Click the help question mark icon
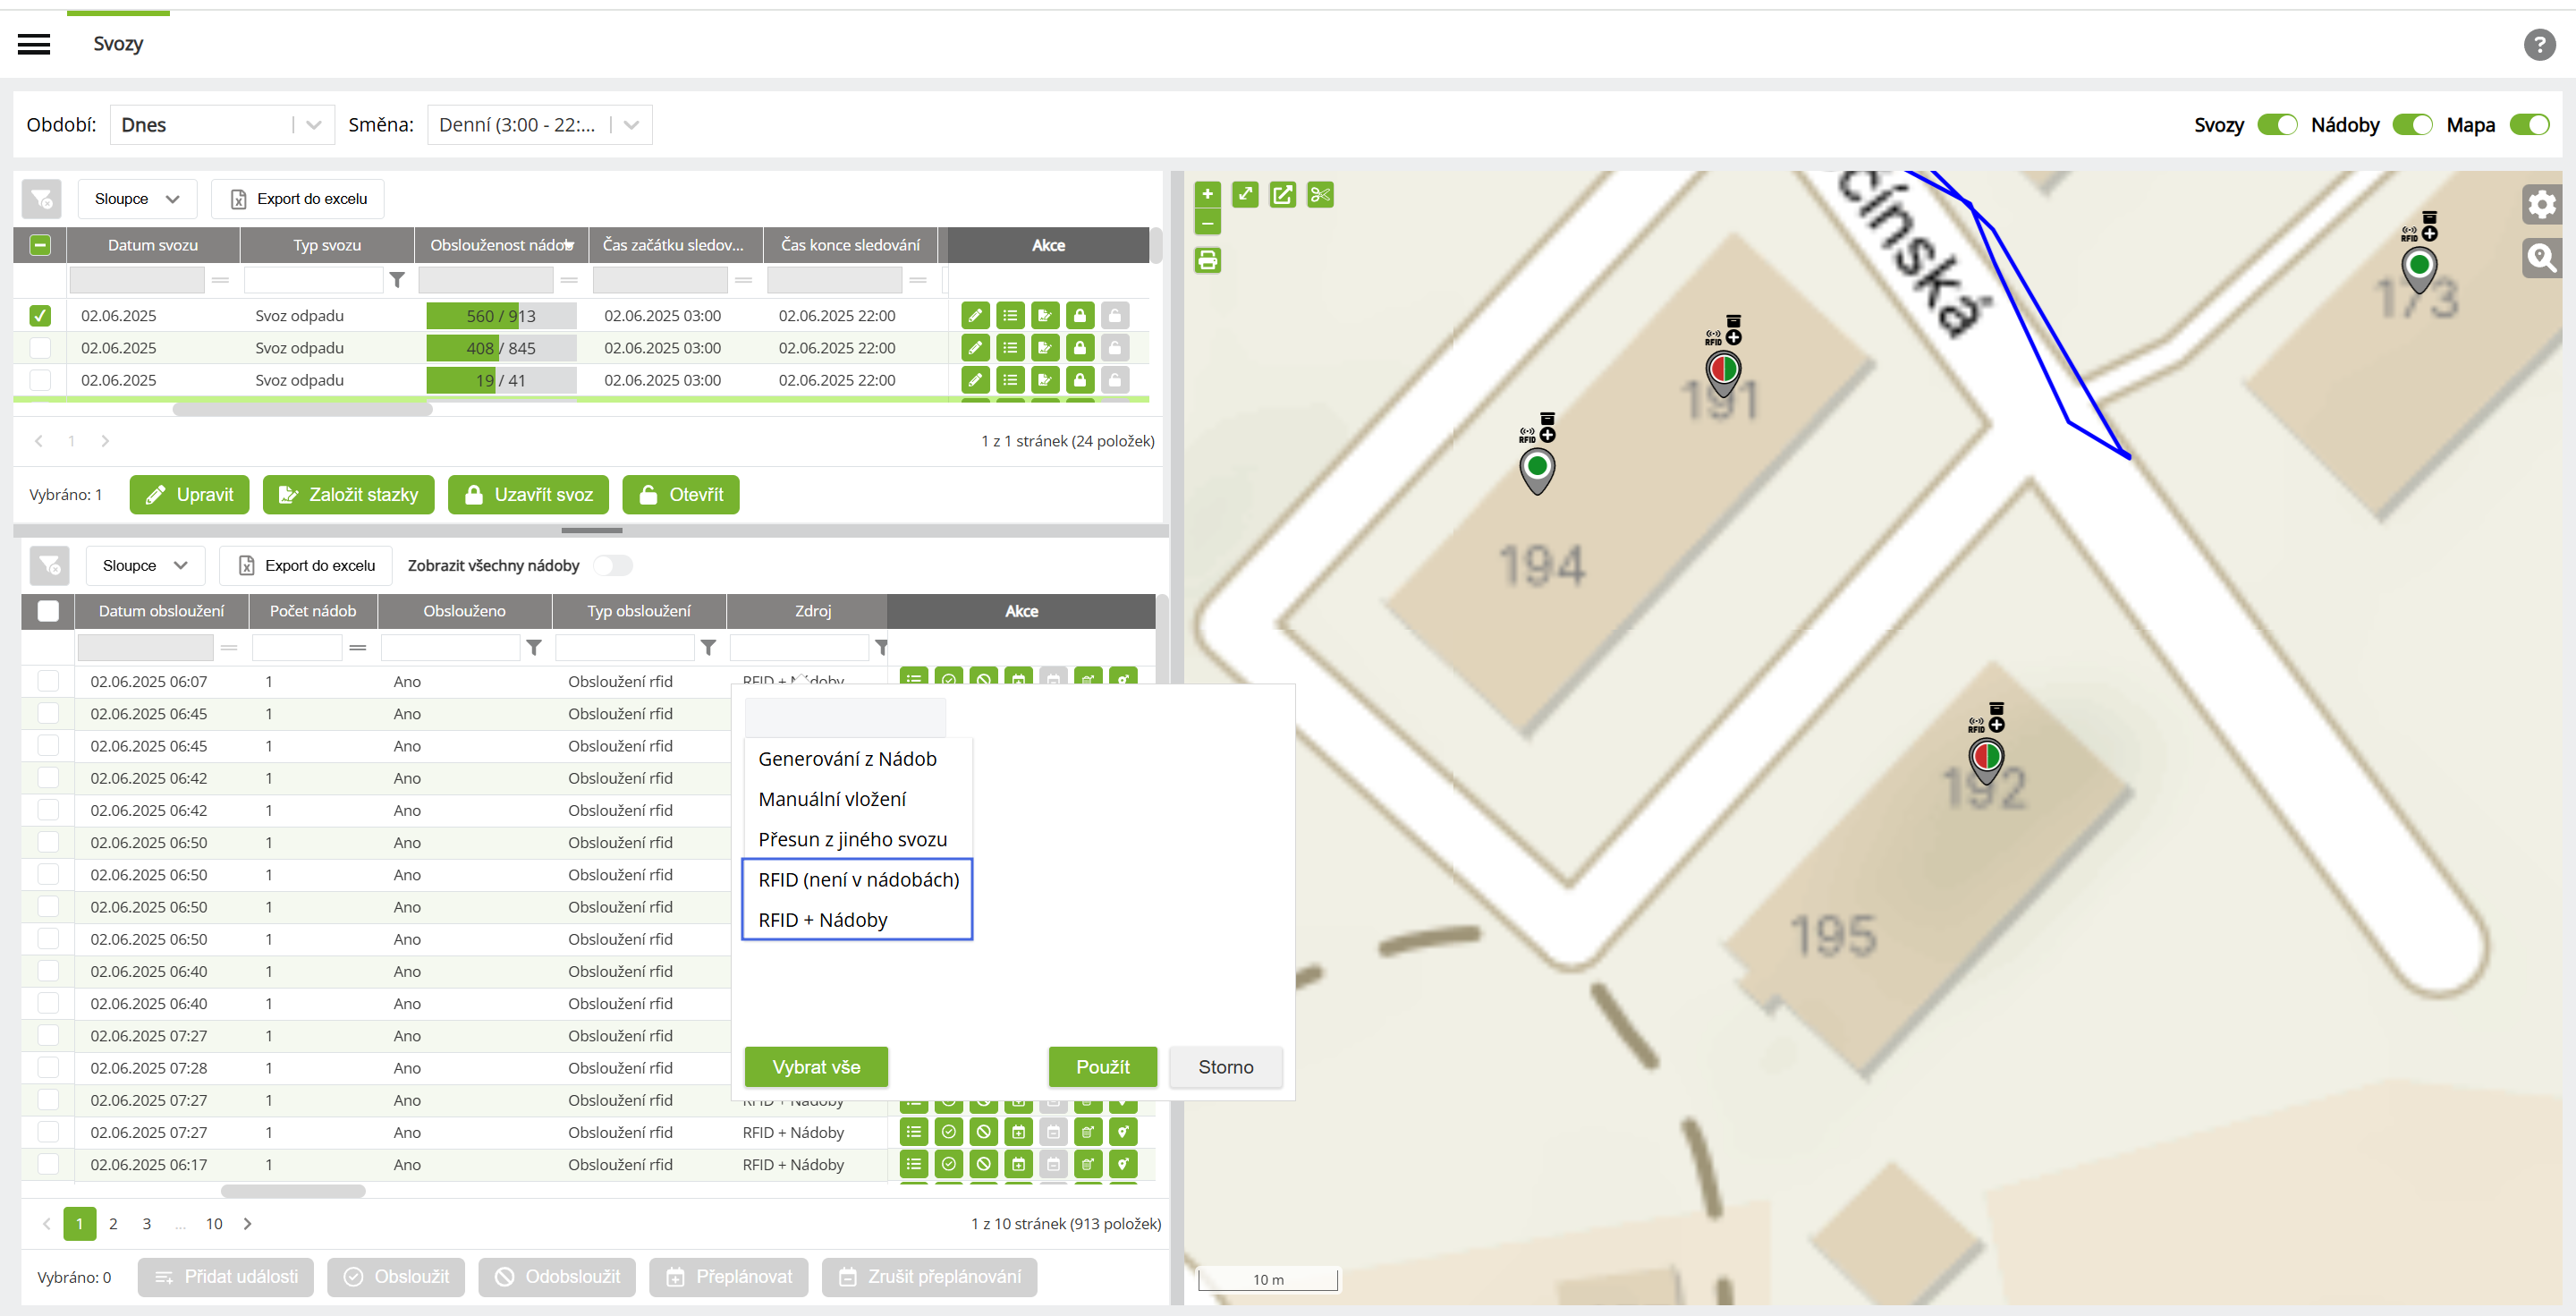Viewport: 2576px width, 1316px height. coord(2539,44)
